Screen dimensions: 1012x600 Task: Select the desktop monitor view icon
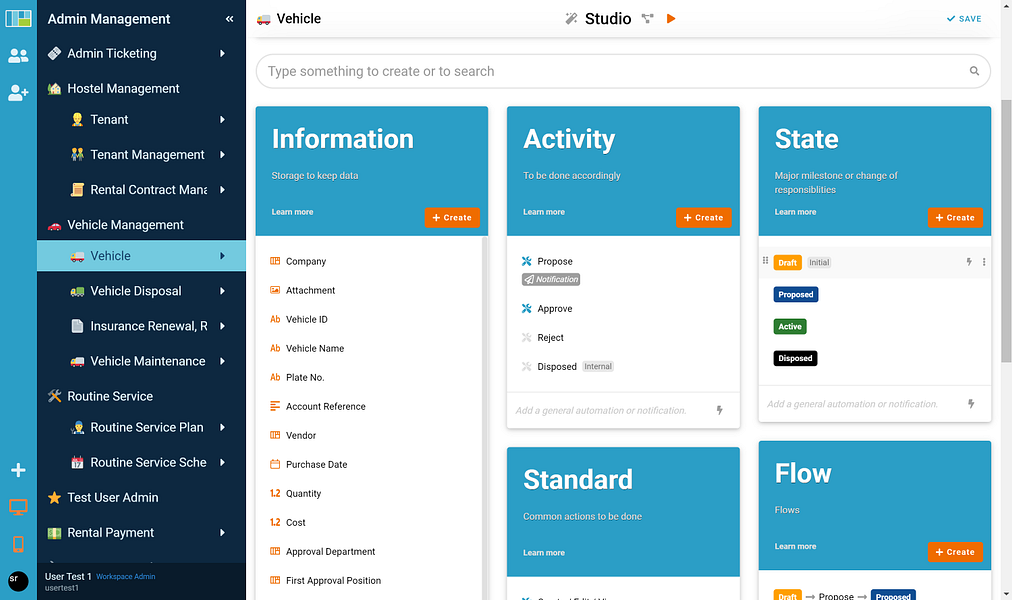tap(18, 507)
